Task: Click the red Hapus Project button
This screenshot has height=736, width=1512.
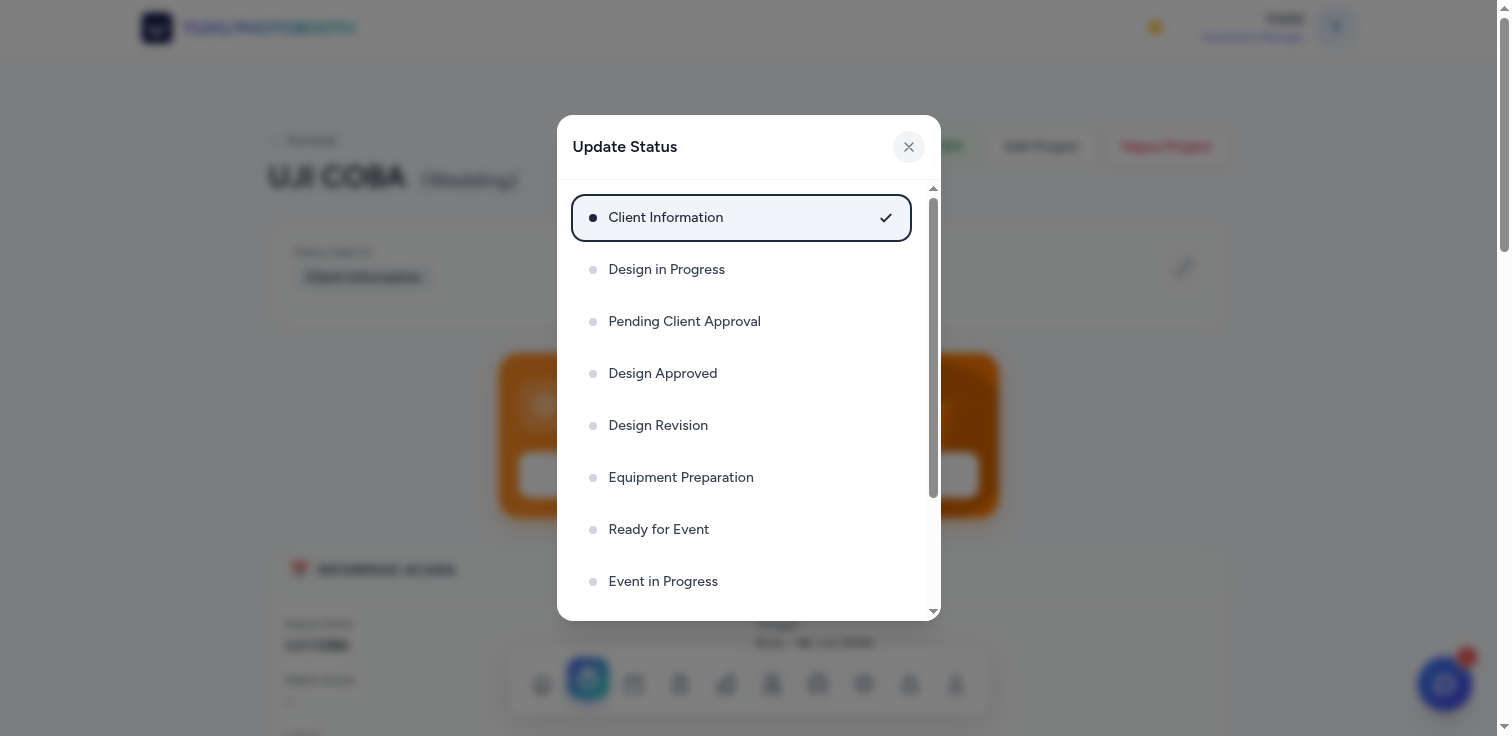Action: coord(1166,147)
